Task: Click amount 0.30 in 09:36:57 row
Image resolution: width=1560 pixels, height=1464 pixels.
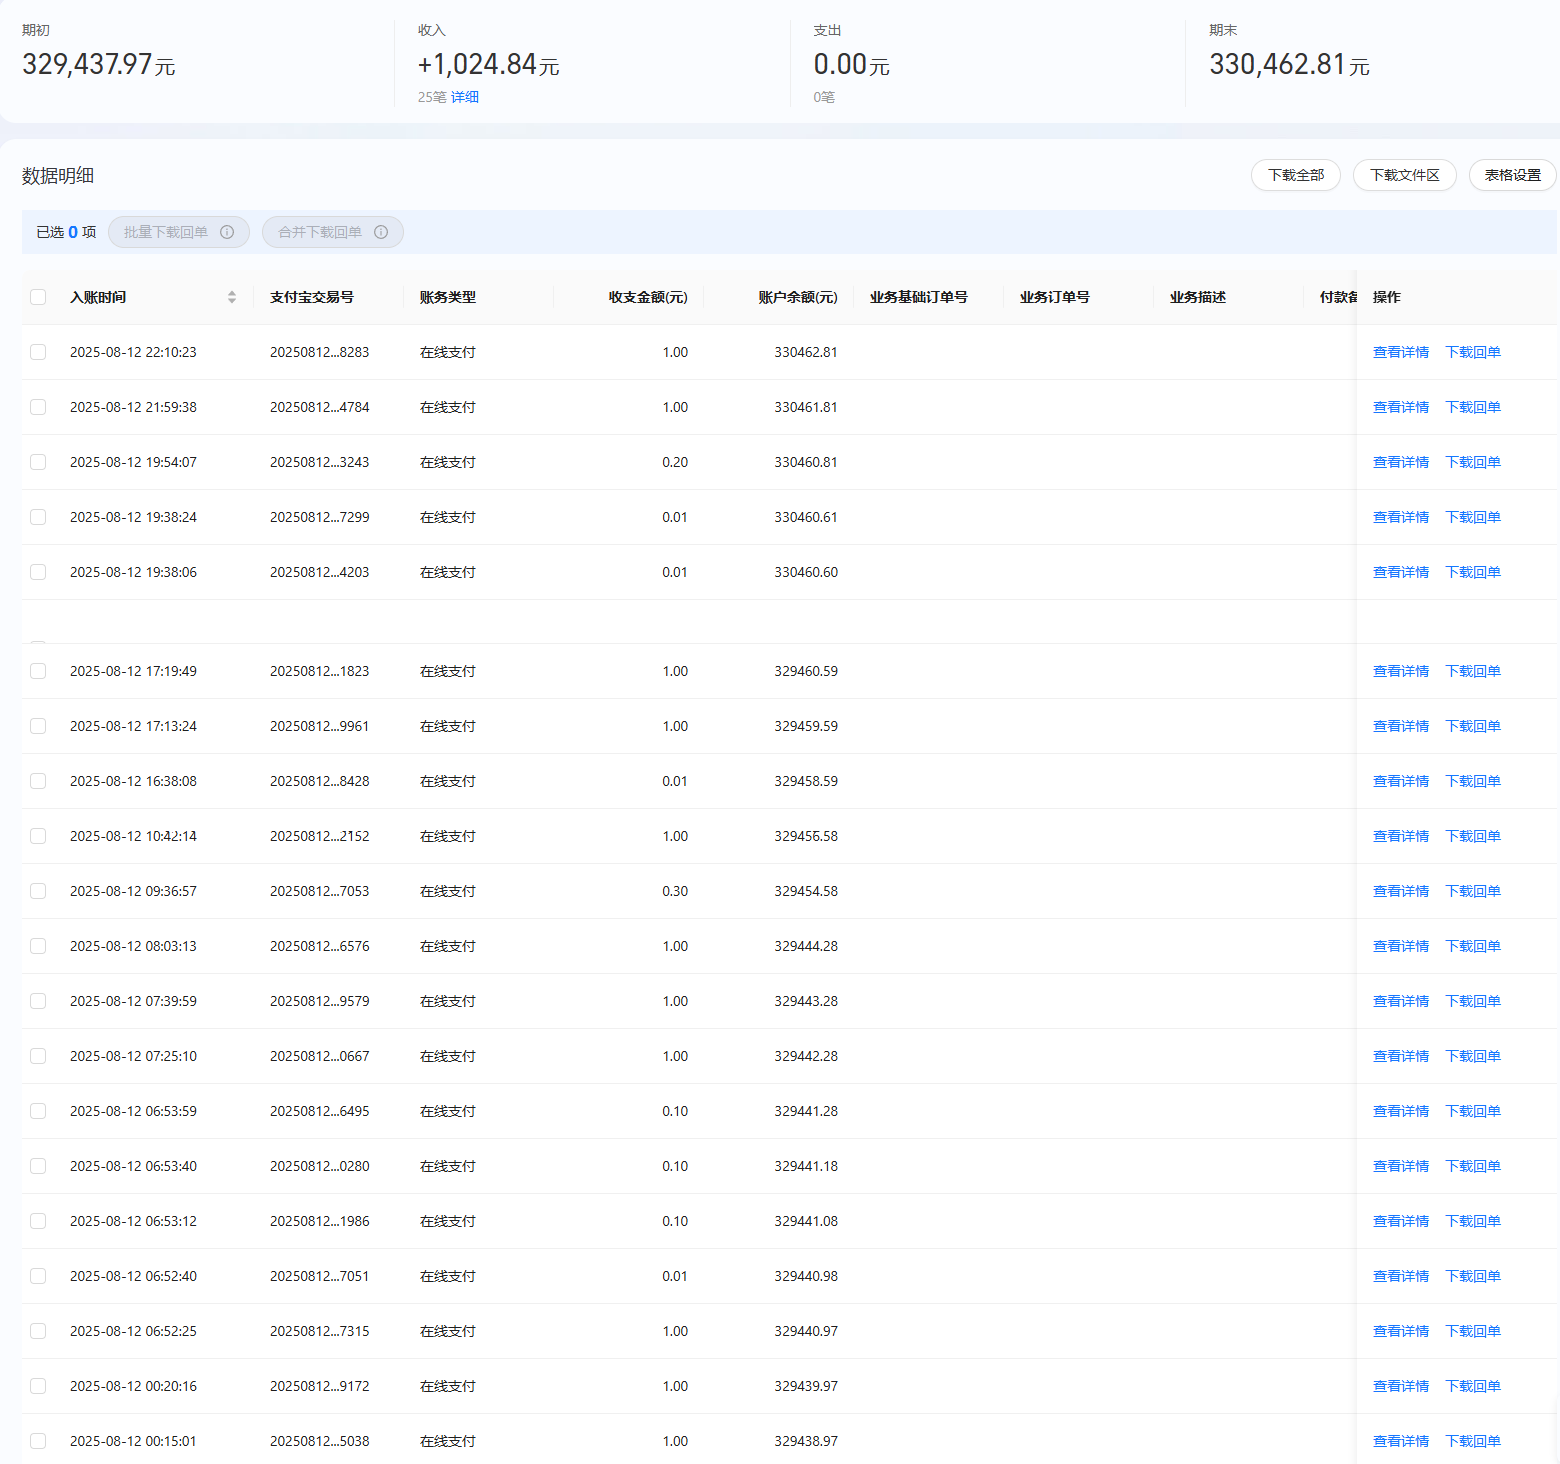Action: [675, 891]
